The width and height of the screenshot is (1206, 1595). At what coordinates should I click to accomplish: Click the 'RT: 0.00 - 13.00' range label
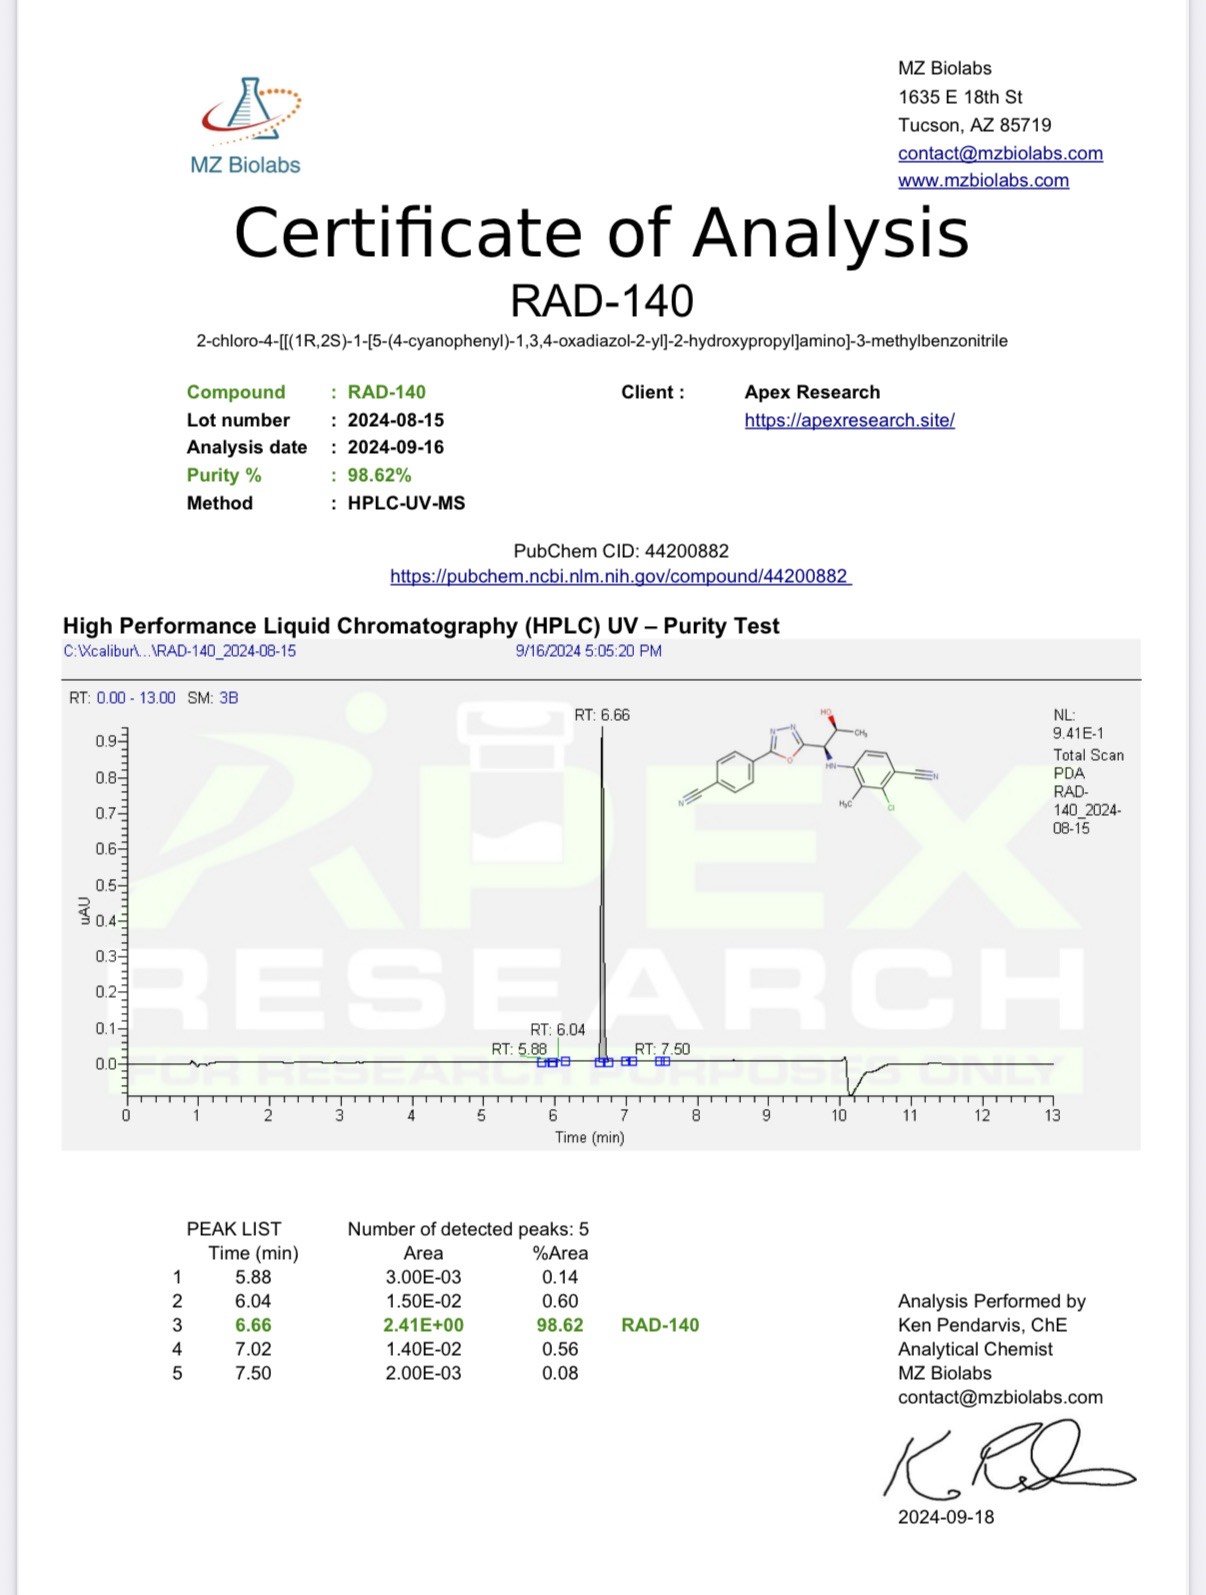122,698
